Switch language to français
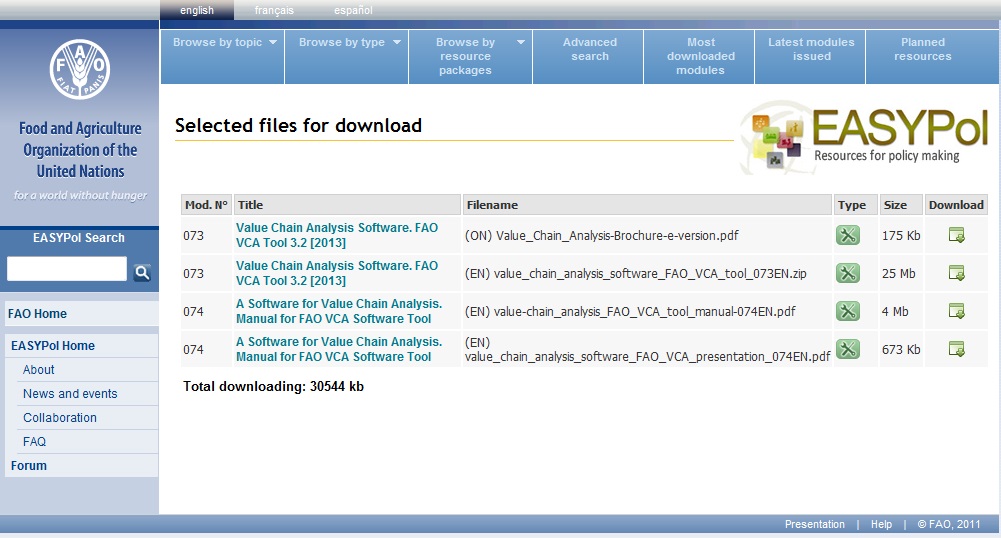Screen dimensions: 1001x538 pyautogui.click(x=274, y=11)
